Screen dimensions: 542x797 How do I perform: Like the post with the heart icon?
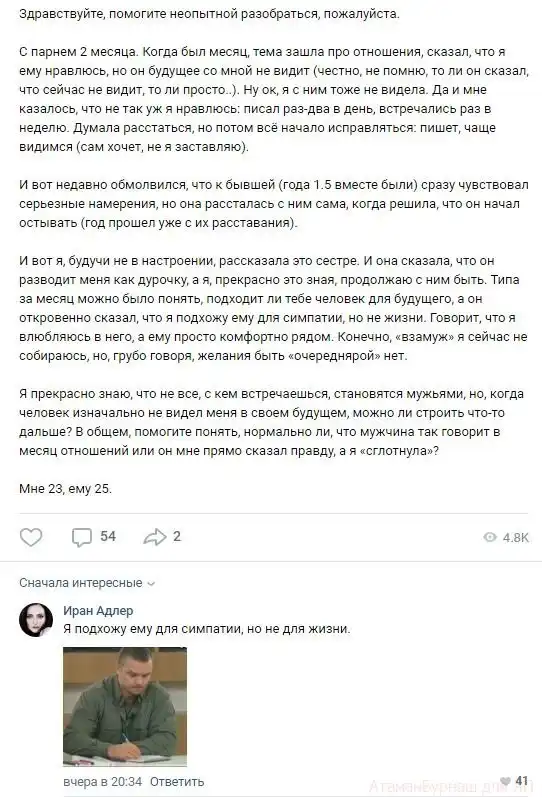tap(31, 537)
